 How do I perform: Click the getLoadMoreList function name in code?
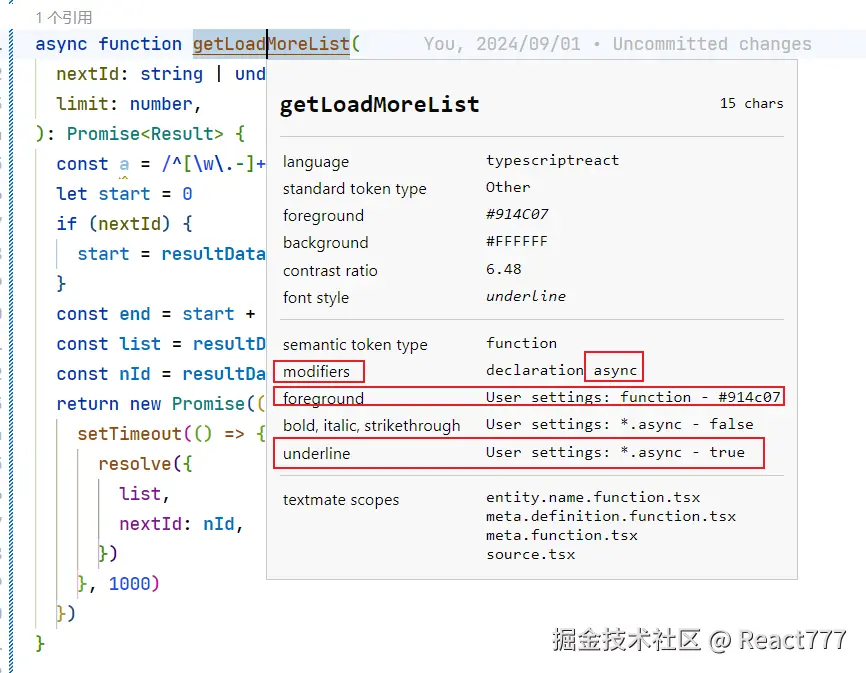(x=270, y=44)
